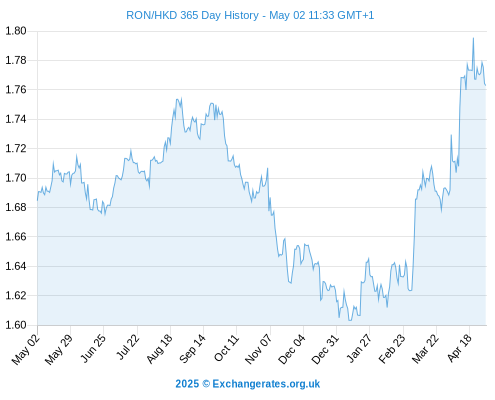Select the Dec 31 axis label
495x400 pixels.
(x=325, y=349)
